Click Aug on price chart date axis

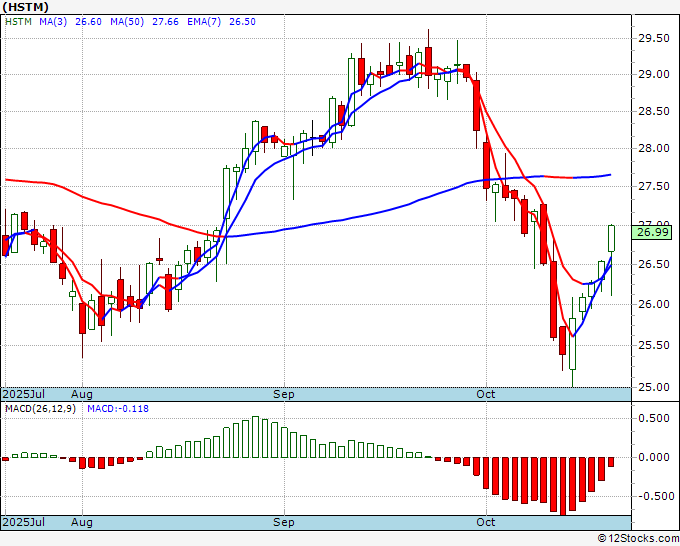82,394
